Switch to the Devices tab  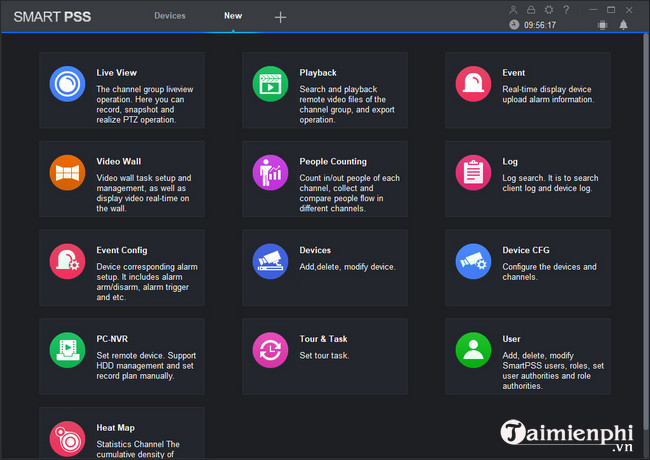pos(170,16)
